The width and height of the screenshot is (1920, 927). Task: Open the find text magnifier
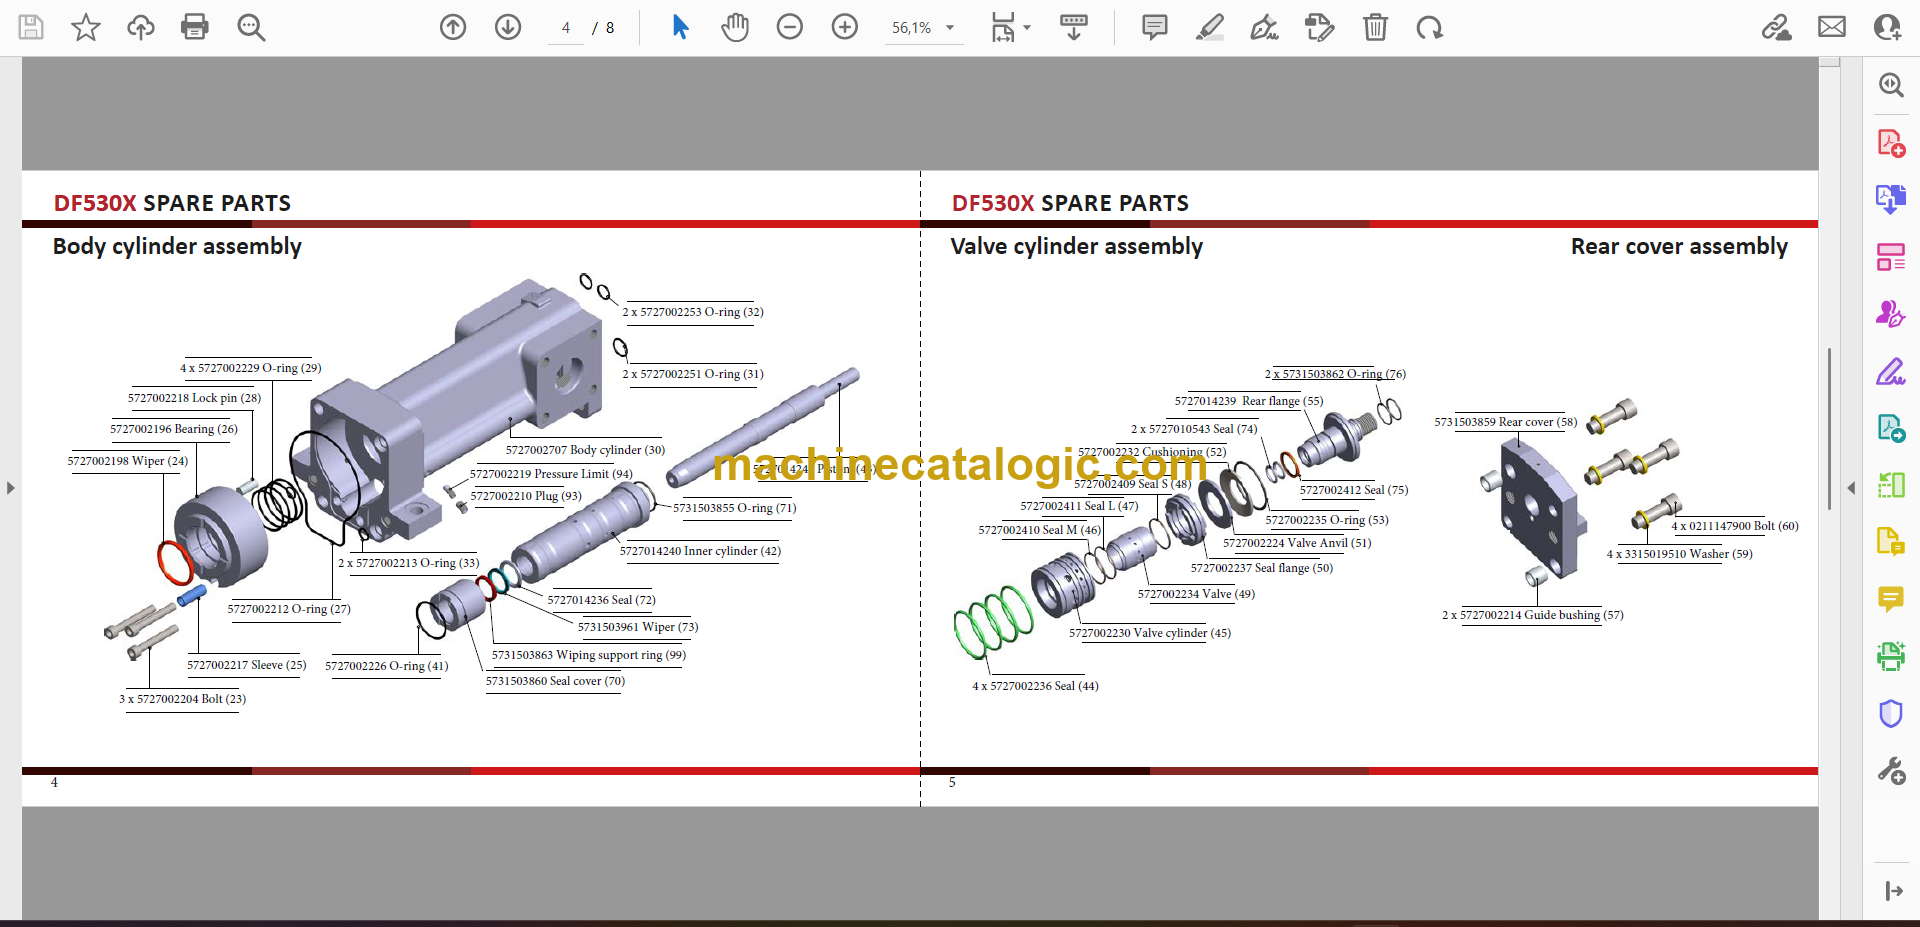coord(251,27)
